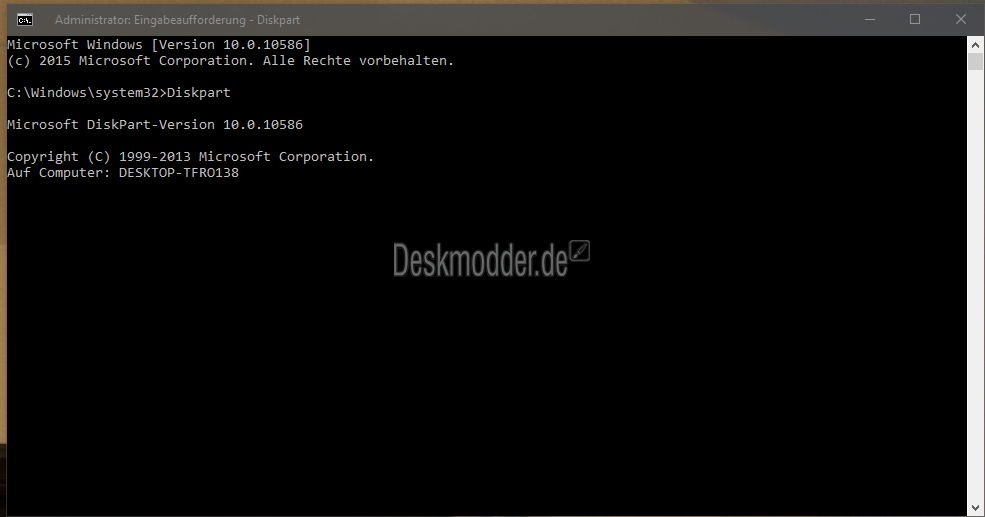This screenshot has width=985, height=517.
Task: Minimize the Eingabeaufforderung window
Action: (868, 19)
